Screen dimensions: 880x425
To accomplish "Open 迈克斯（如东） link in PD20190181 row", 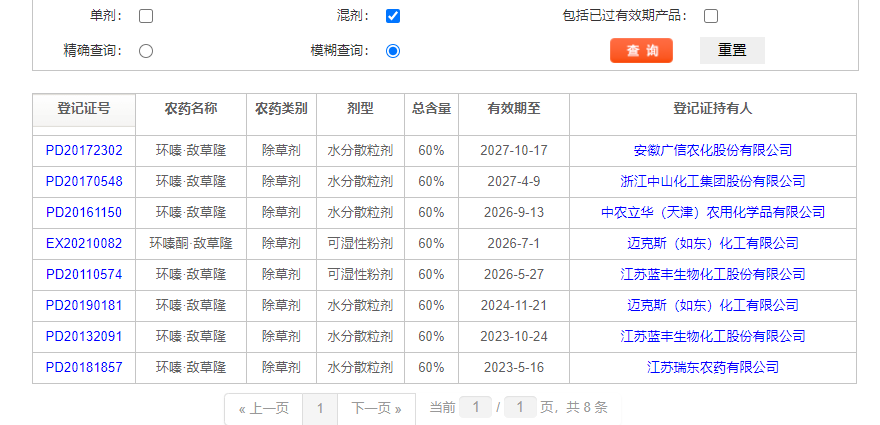I will pos(713,305).
